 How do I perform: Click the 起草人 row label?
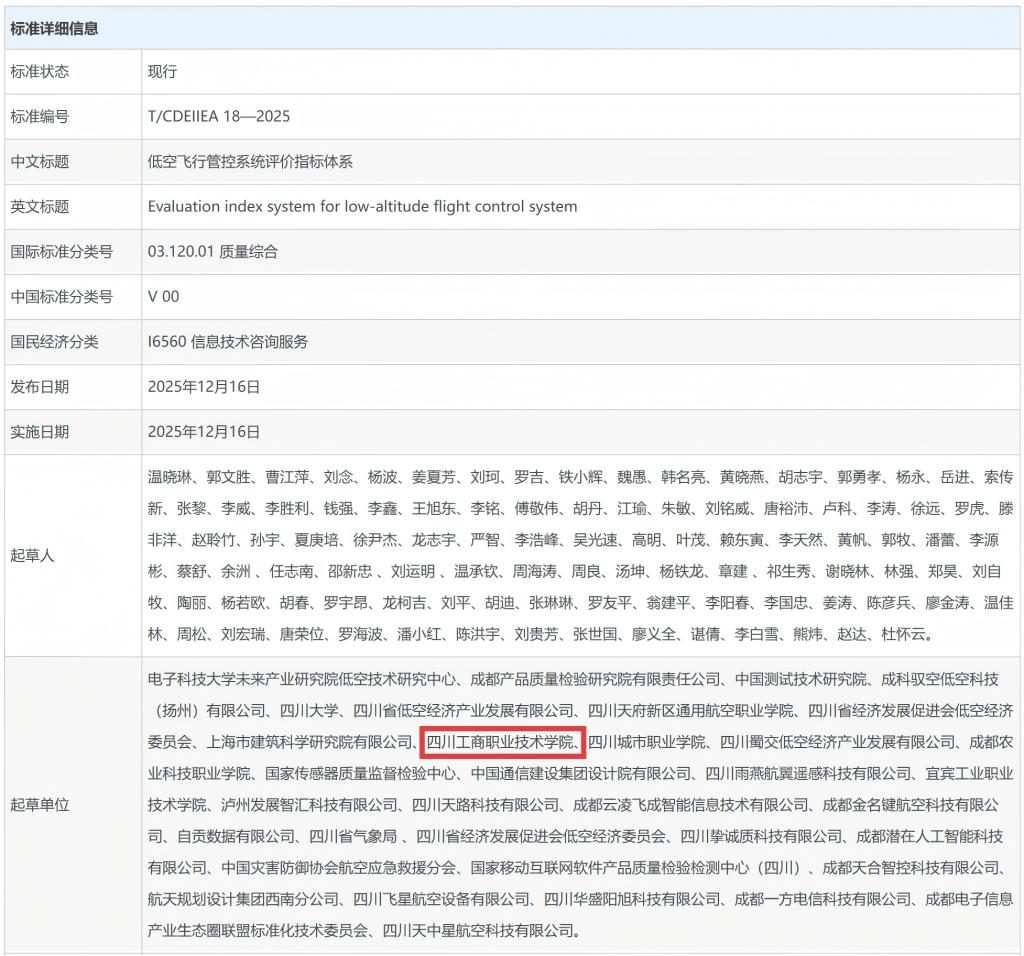point(32,555)
